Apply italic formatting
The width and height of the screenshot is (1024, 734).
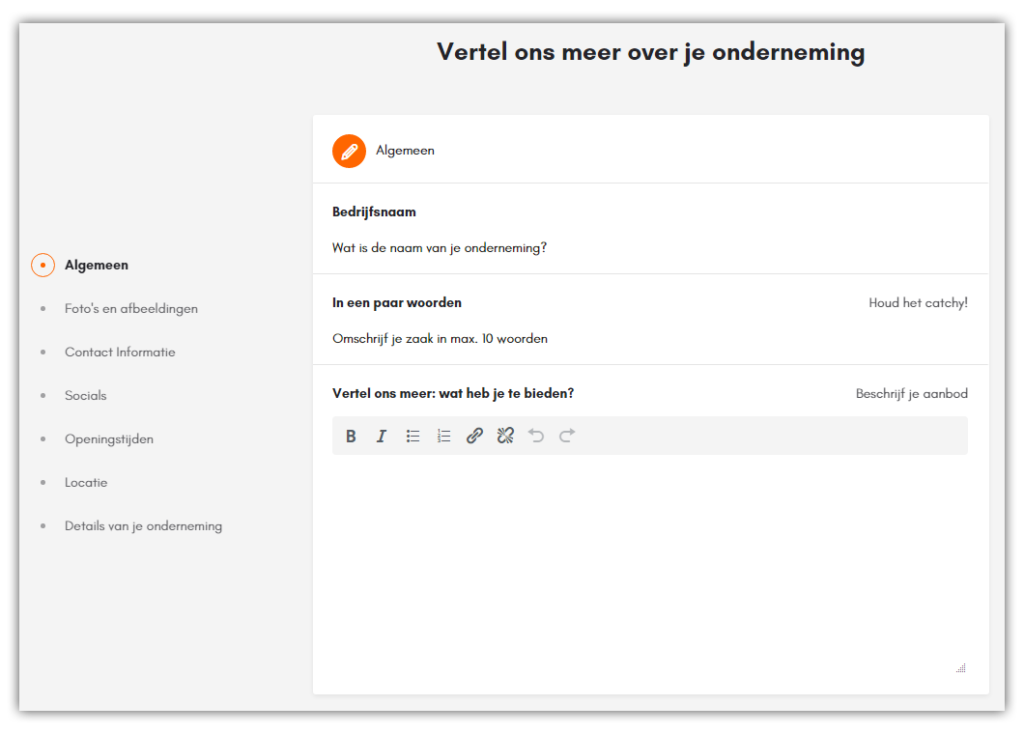381,435
